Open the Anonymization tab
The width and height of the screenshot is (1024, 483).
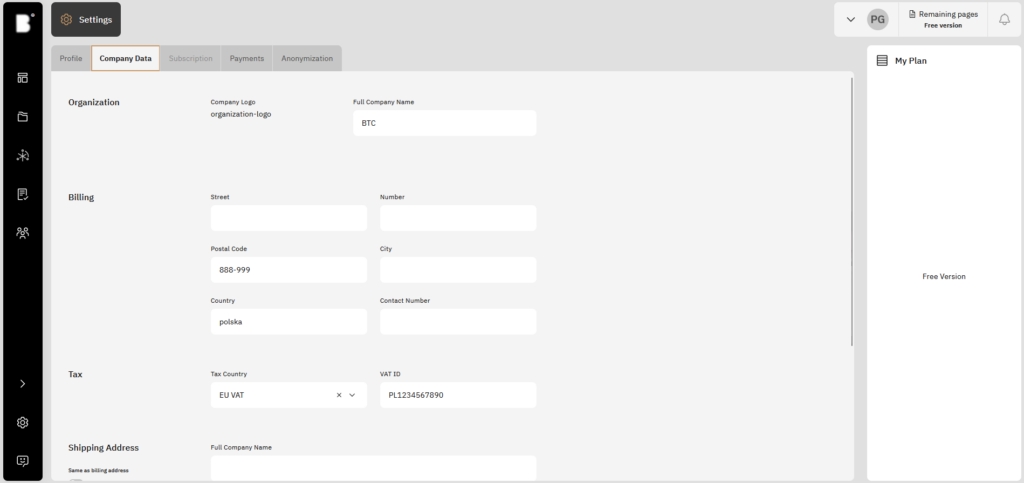(x=307, y=58)
